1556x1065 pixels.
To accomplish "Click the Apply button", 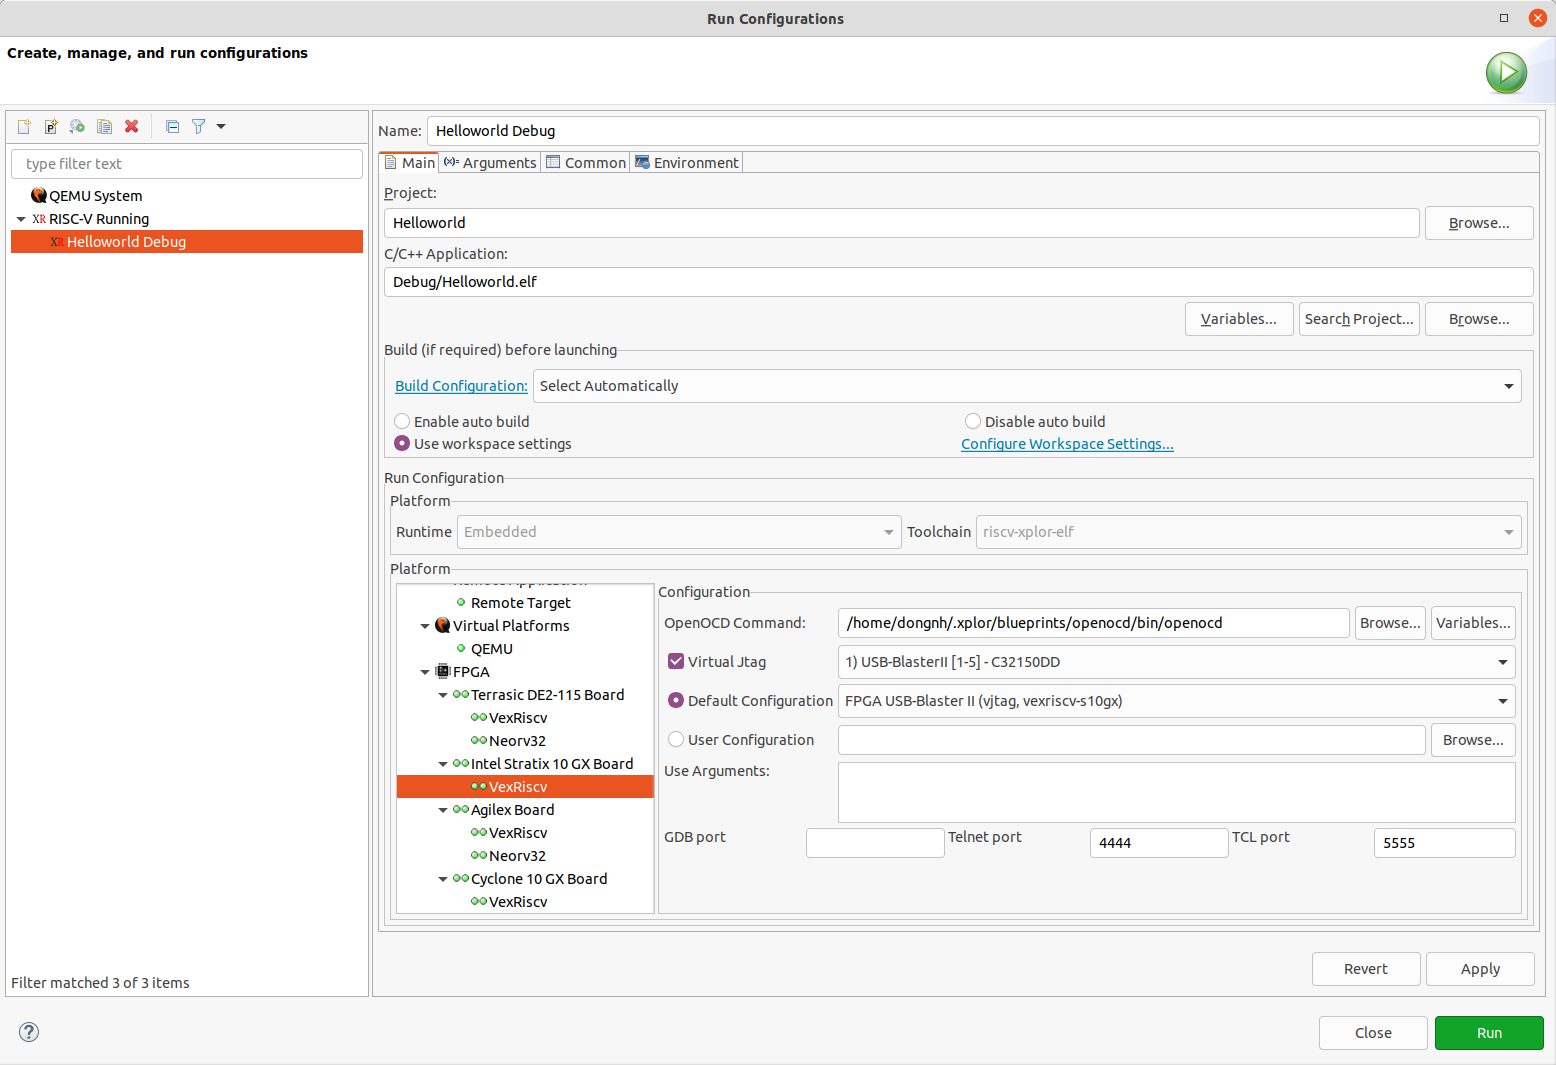I will pyautogui.click(x=1480, y=969).
